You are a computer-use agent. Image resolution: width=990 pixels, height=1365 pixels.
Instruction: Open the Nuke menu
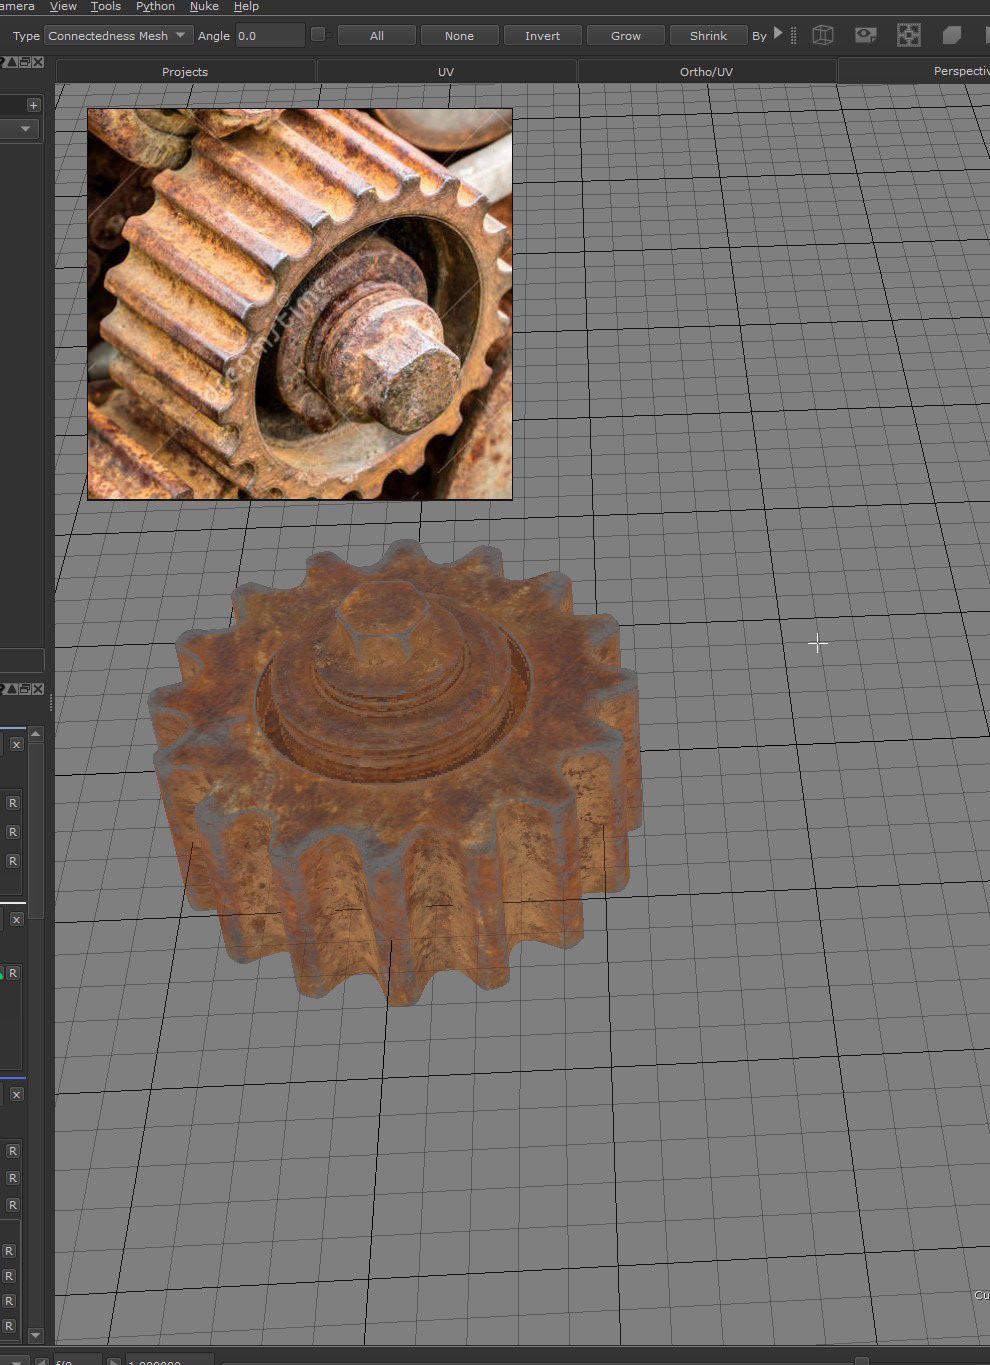pyautogui.click(x=204, y=6)
